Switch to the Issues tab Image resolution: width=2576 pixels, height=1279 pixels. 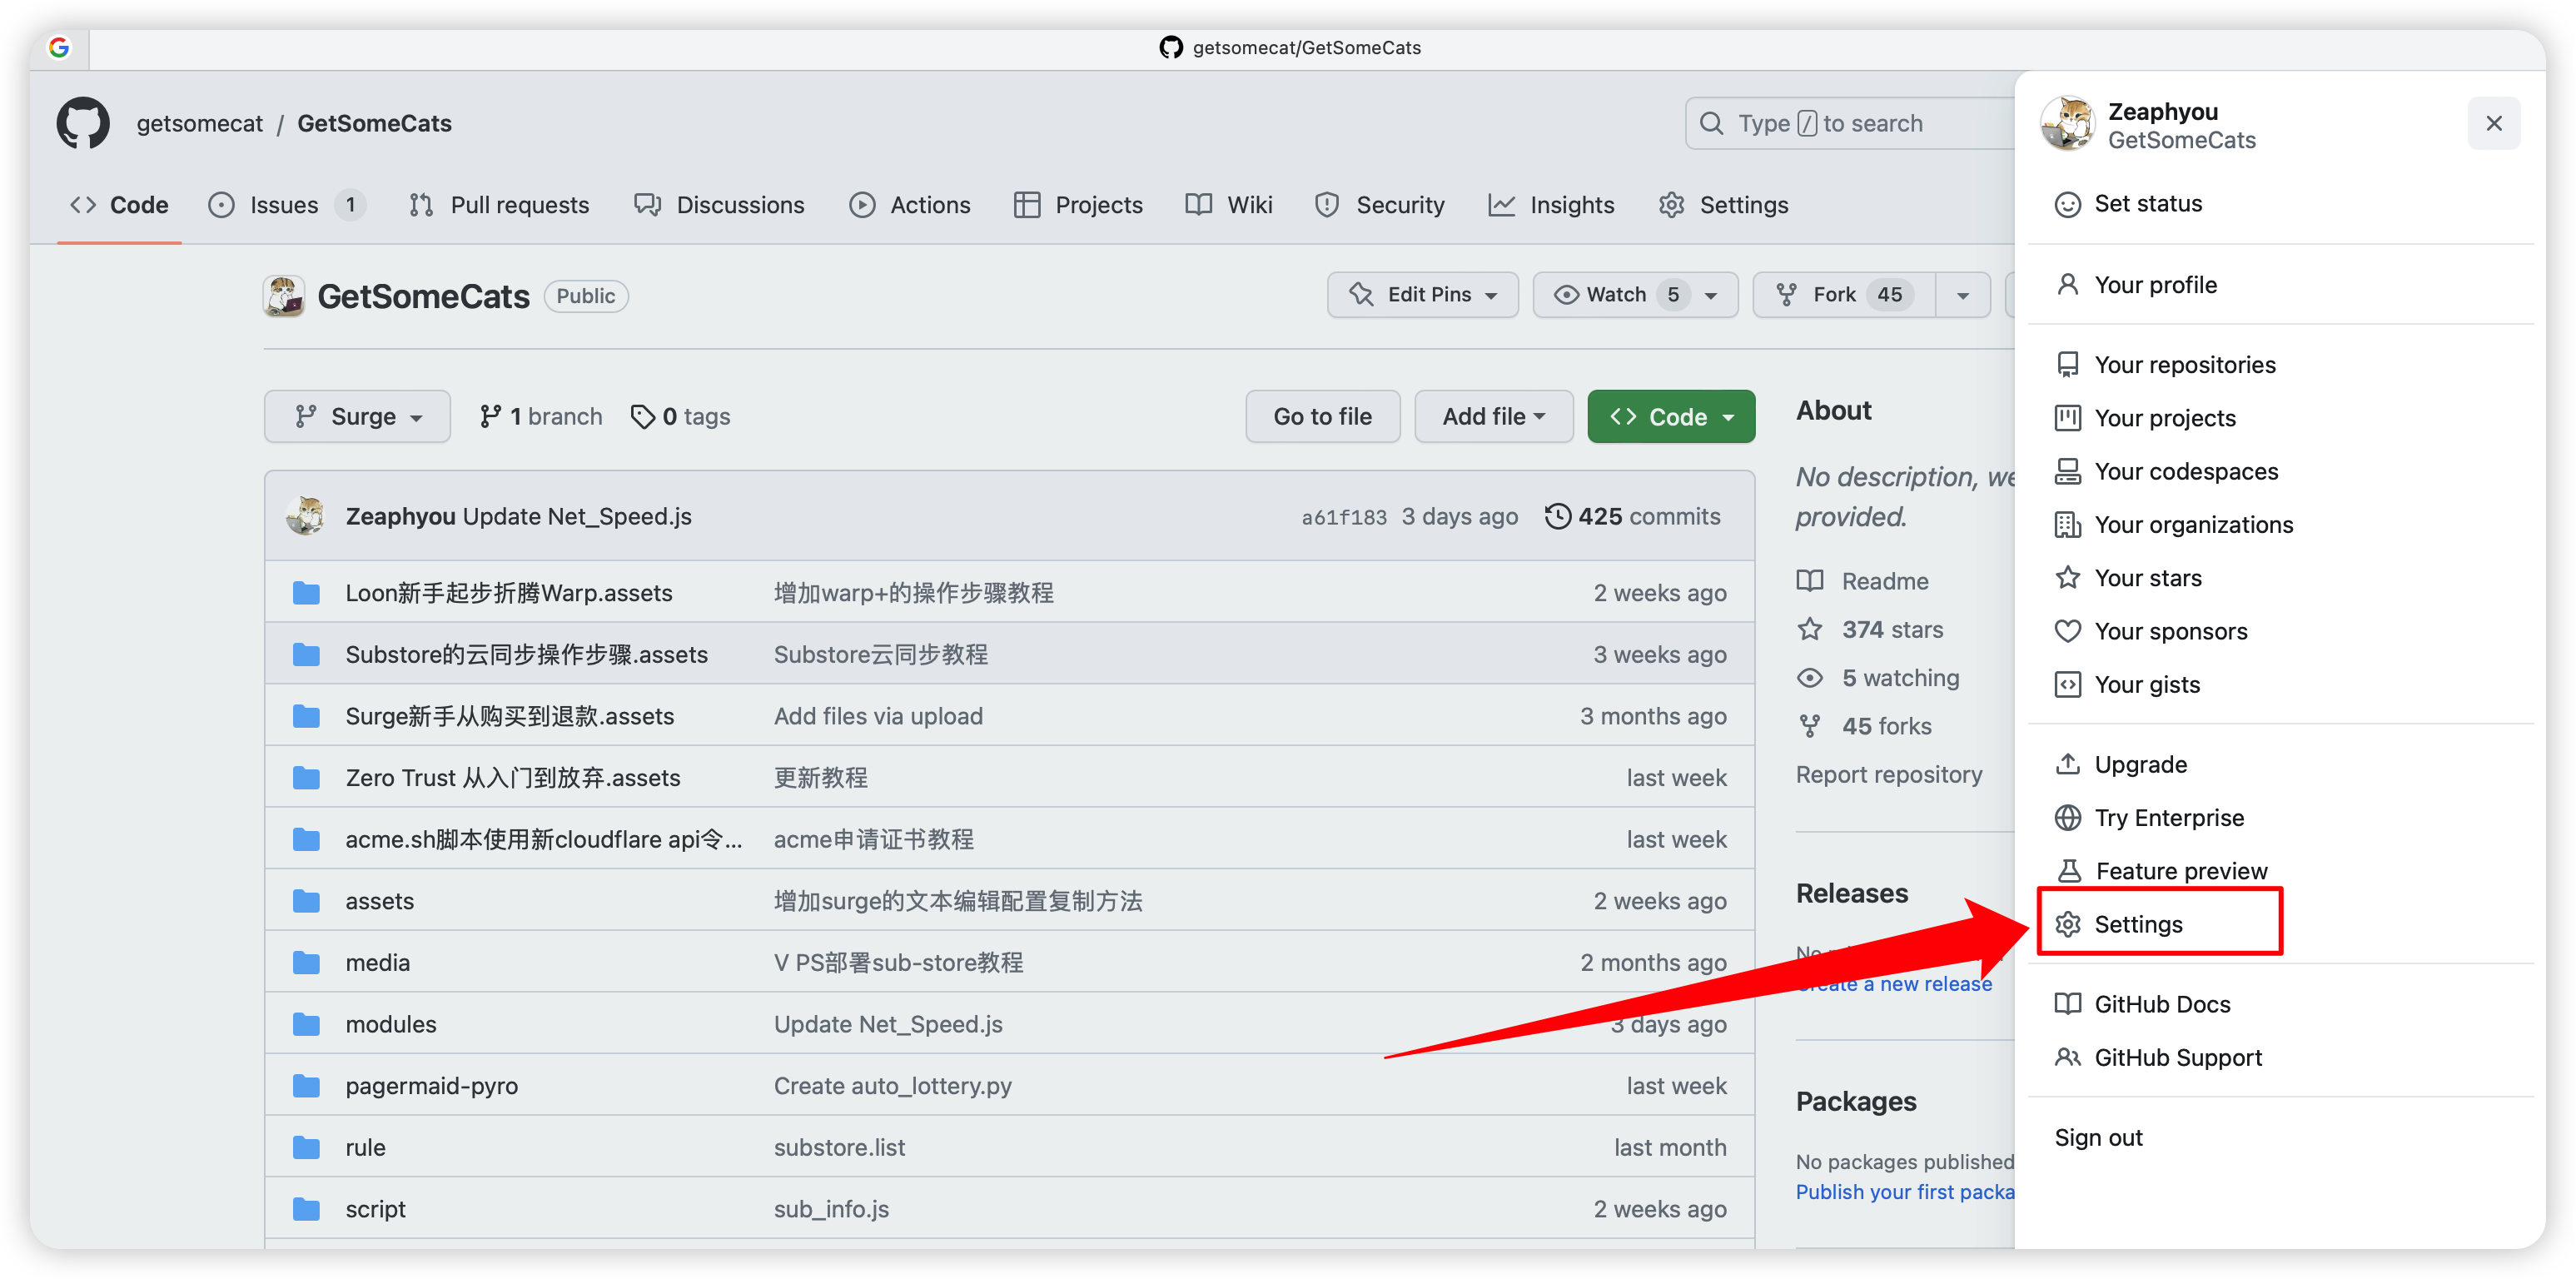point(284,205)
